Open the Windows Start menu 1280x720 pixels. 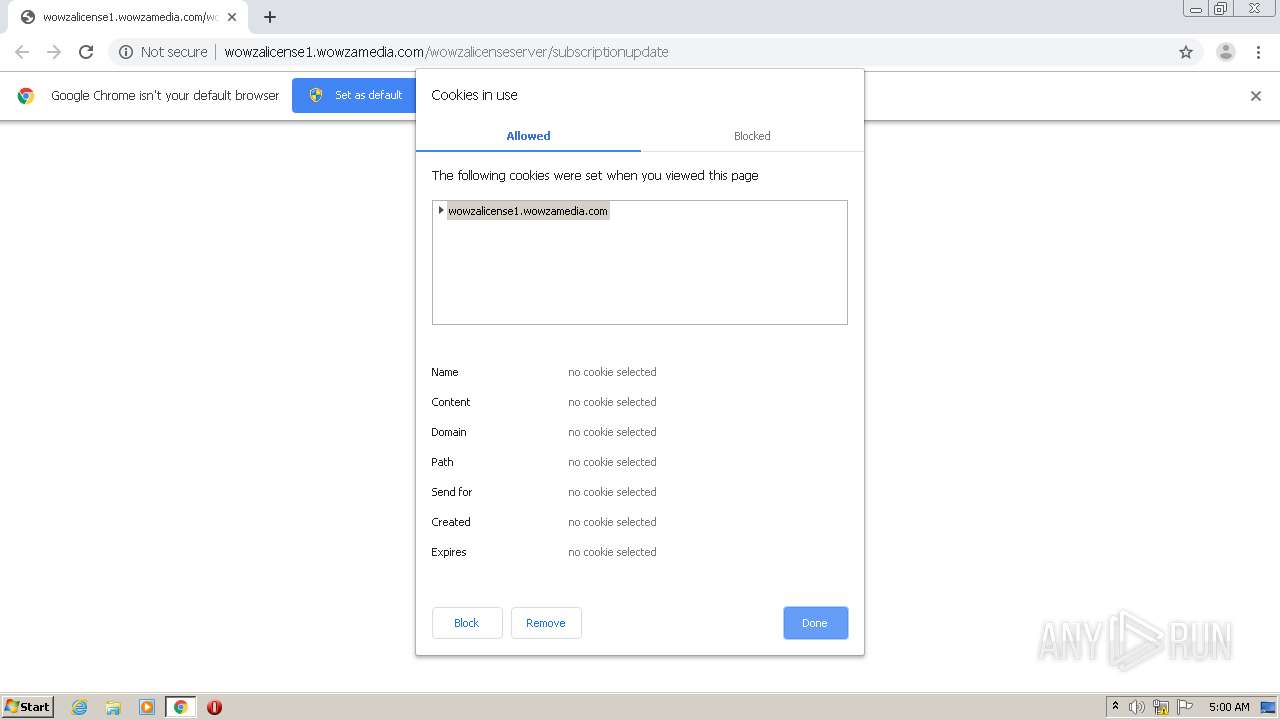coord(27,706)
